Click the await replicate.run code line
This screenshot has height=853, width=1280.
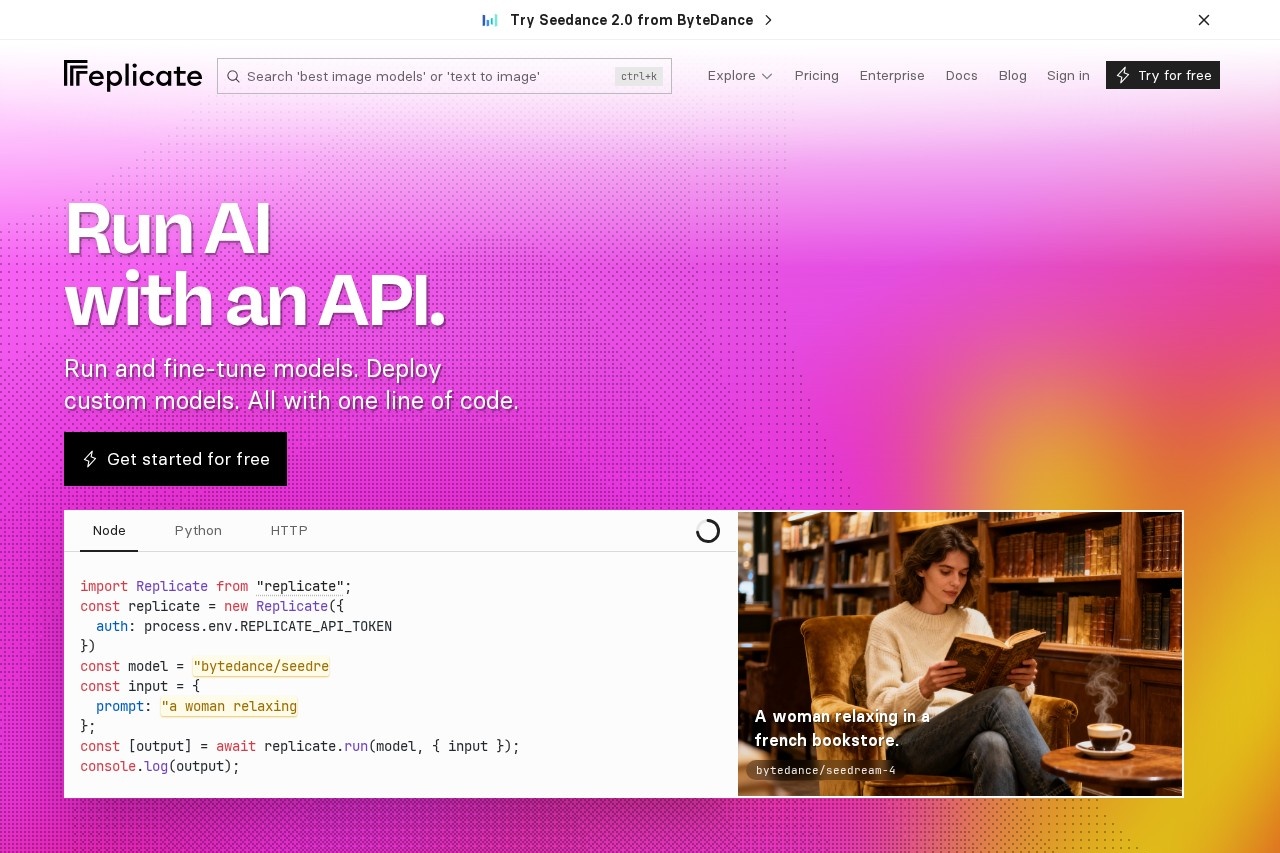click(300, 746)
